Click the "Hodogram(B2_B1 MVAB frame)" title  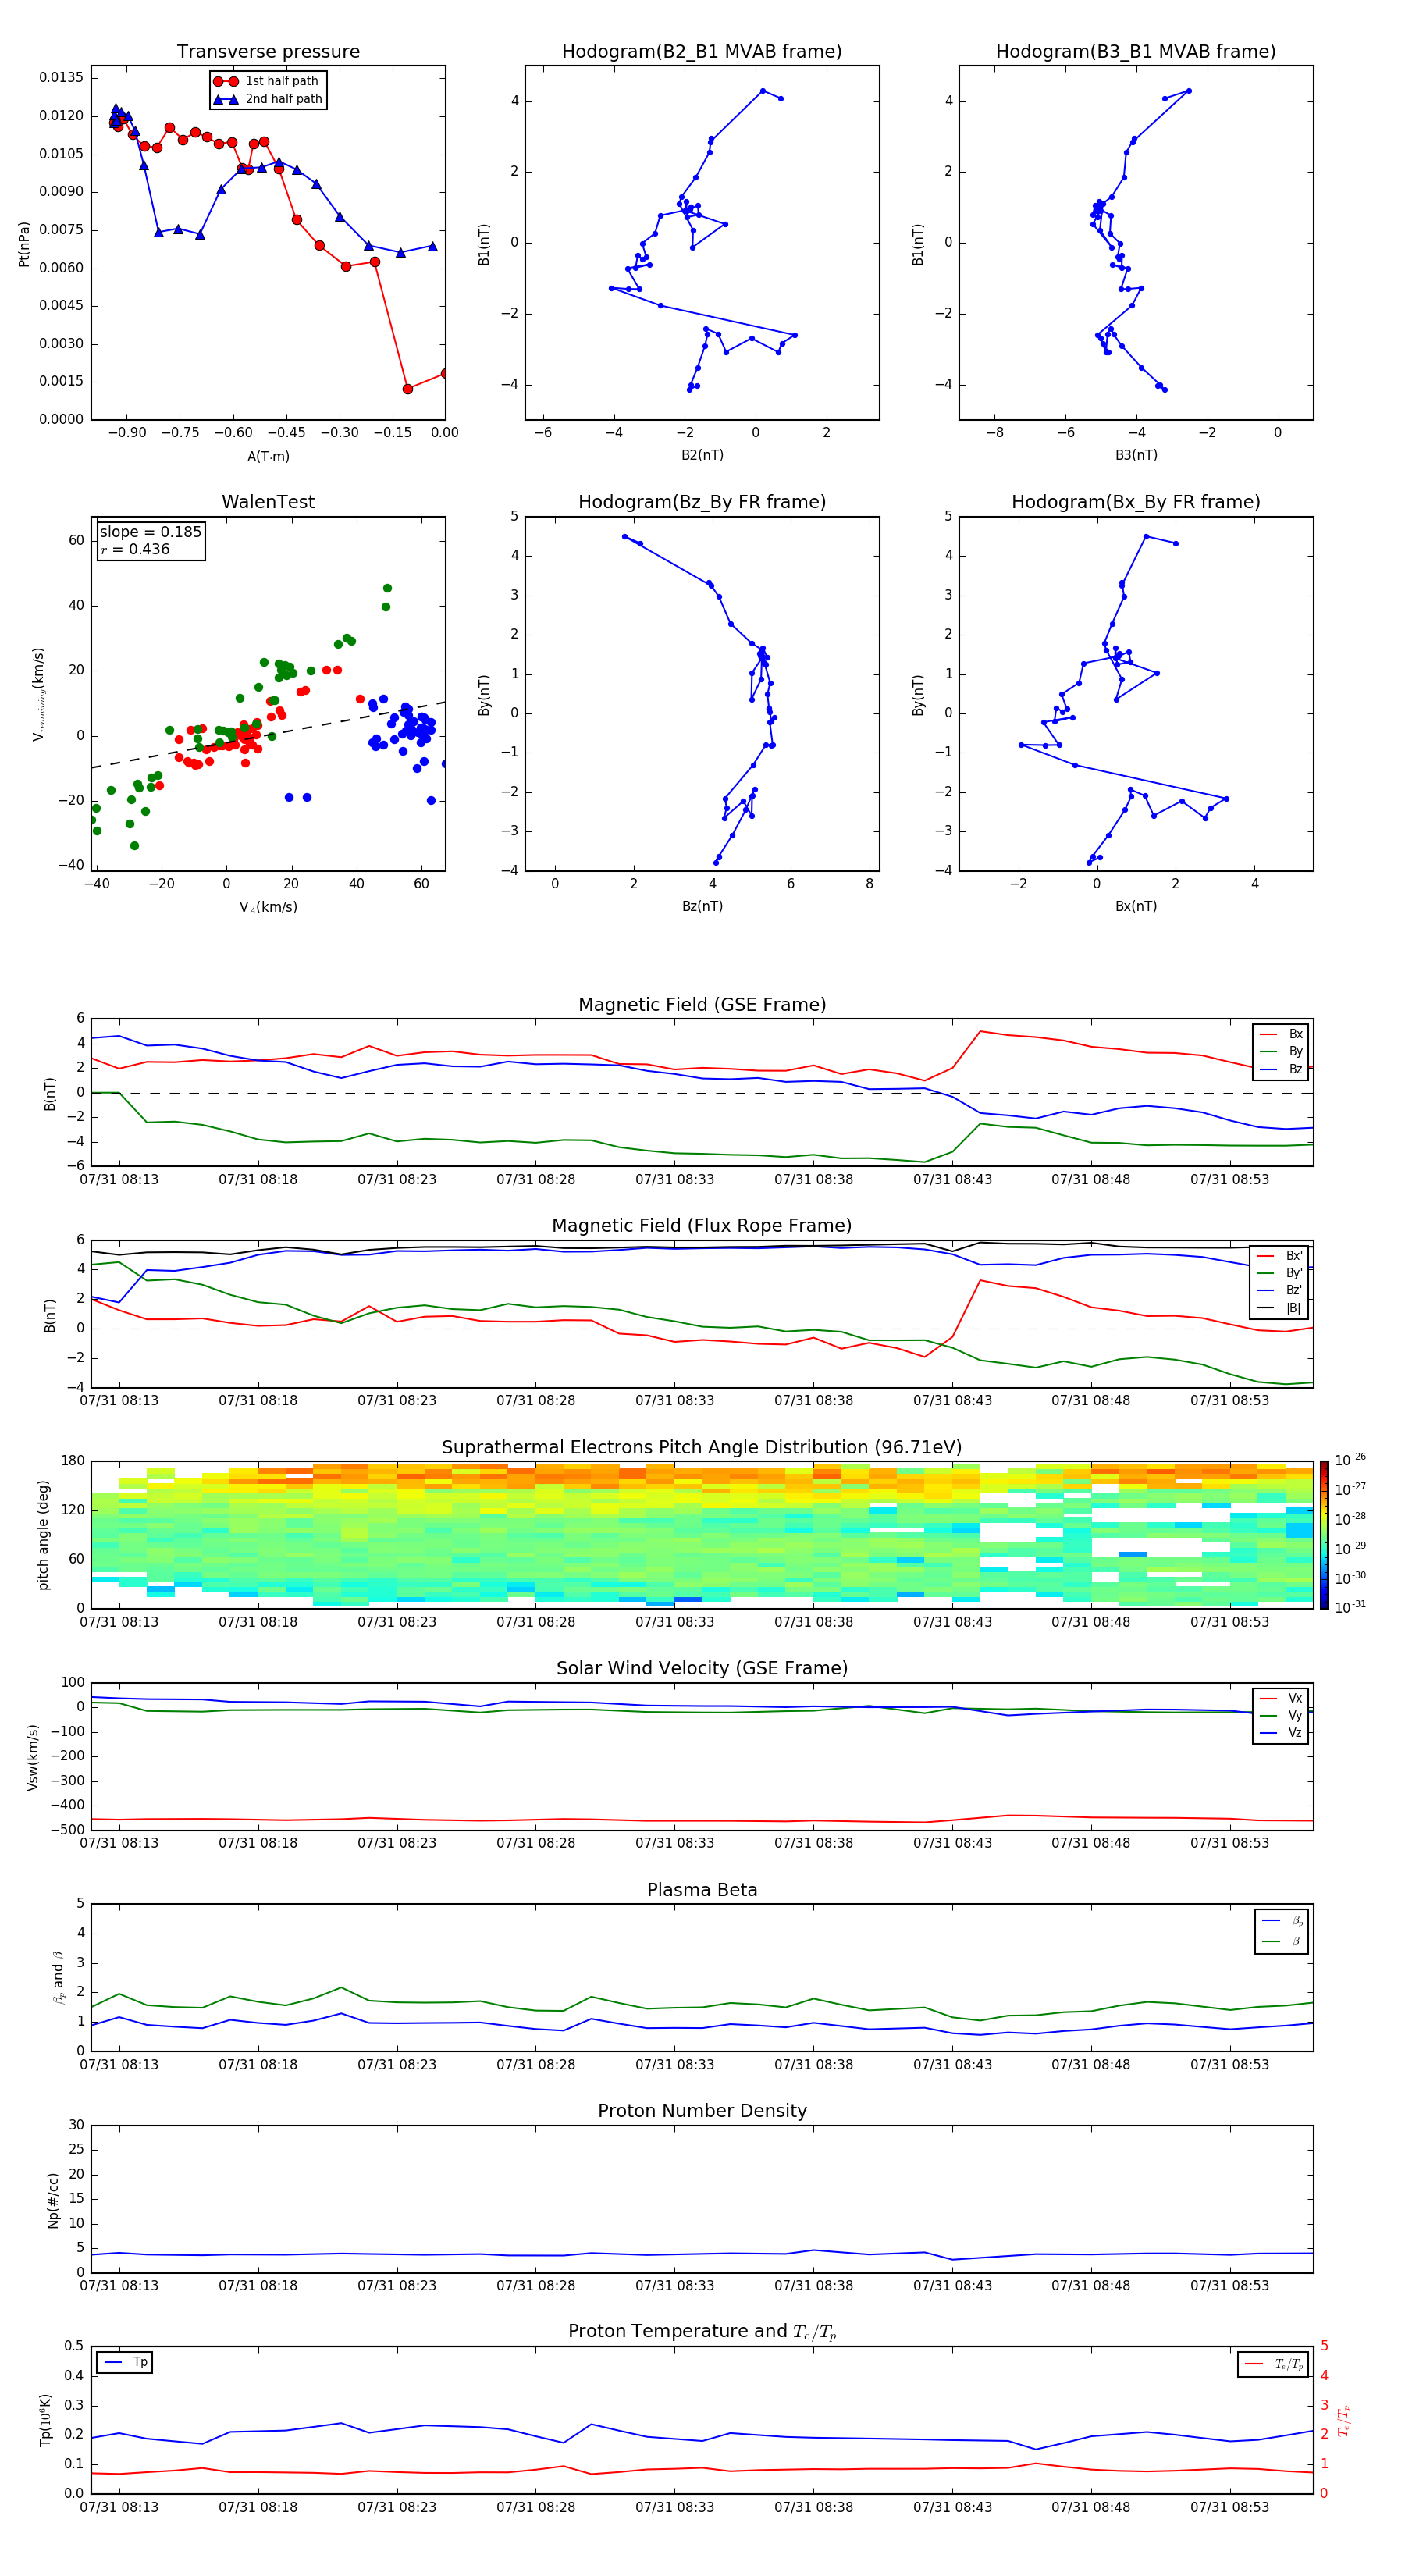[702, 52]
